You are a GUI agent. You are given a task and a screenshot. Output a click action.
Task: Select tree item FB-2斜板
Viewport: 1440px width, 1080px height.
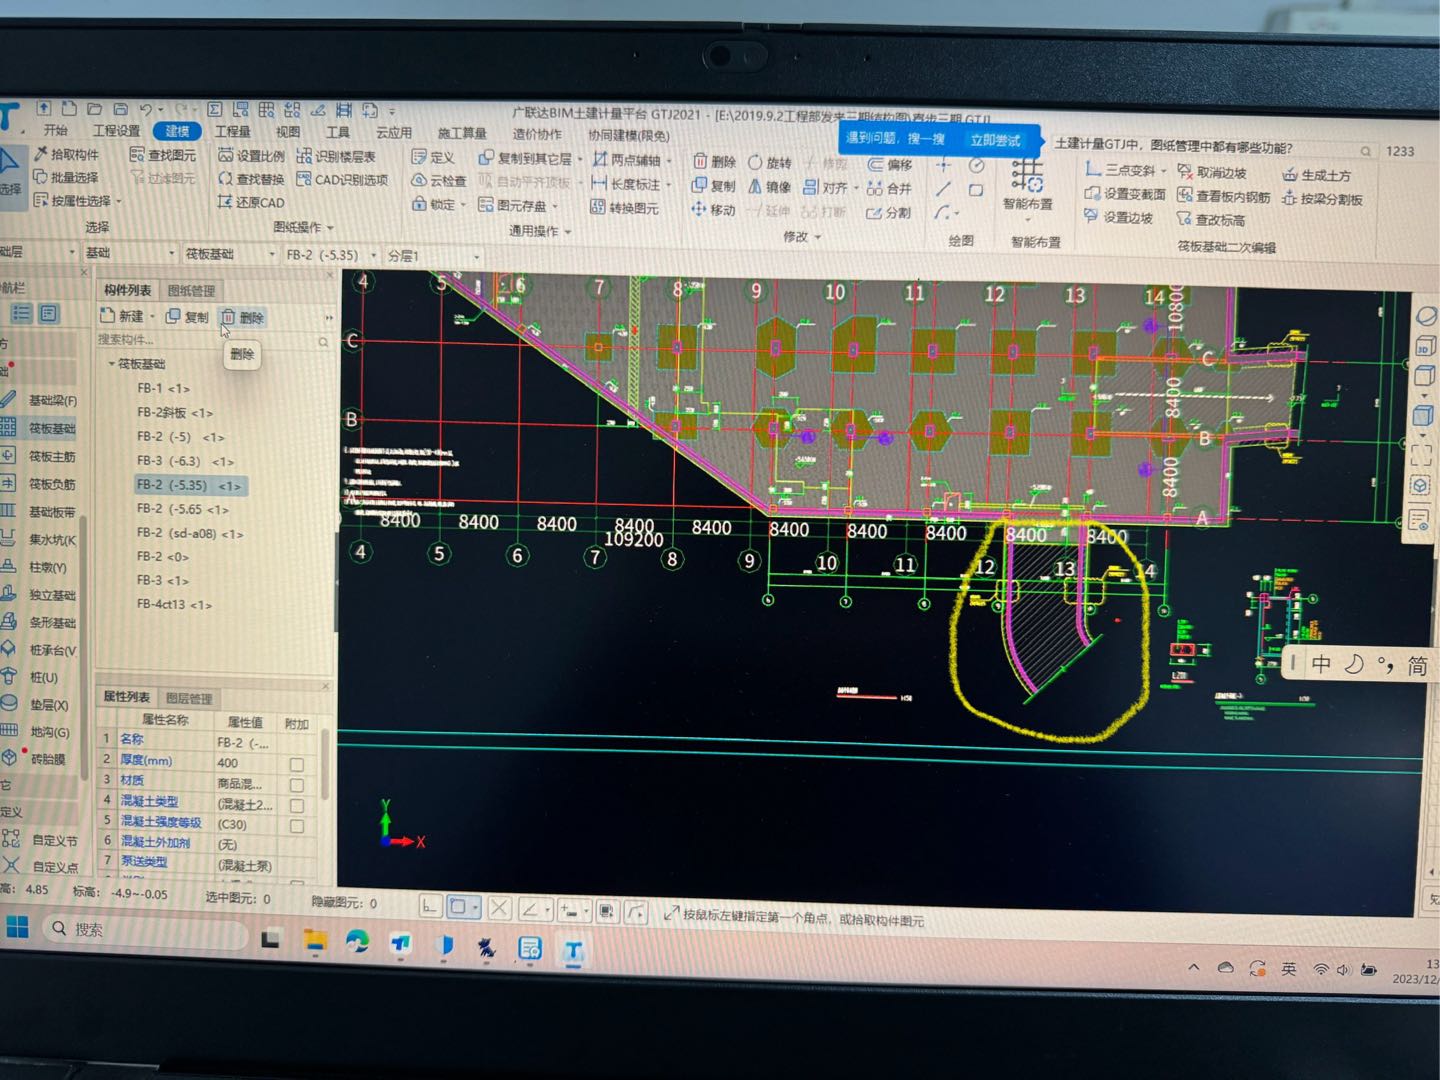pos(174,412)
